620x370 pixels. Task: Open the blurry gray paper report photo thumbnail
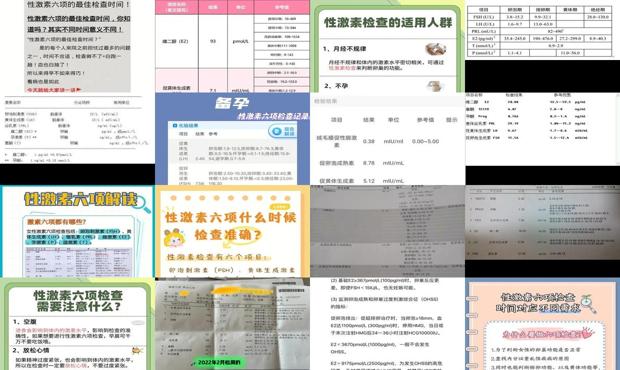point(388,231)
